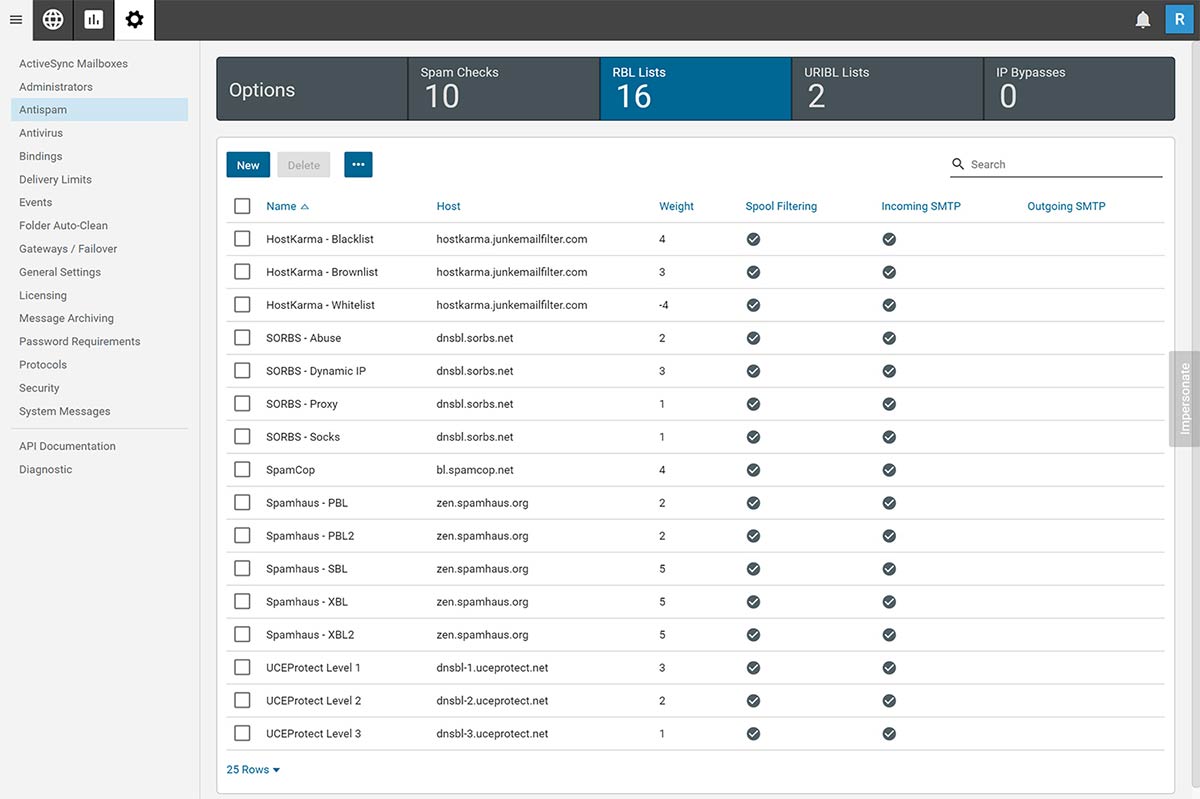The height and width of the screenshot is (799, 1200).
Task: Click Incoming SMTP check for Spamhaus - XBL
Action: 889,602
